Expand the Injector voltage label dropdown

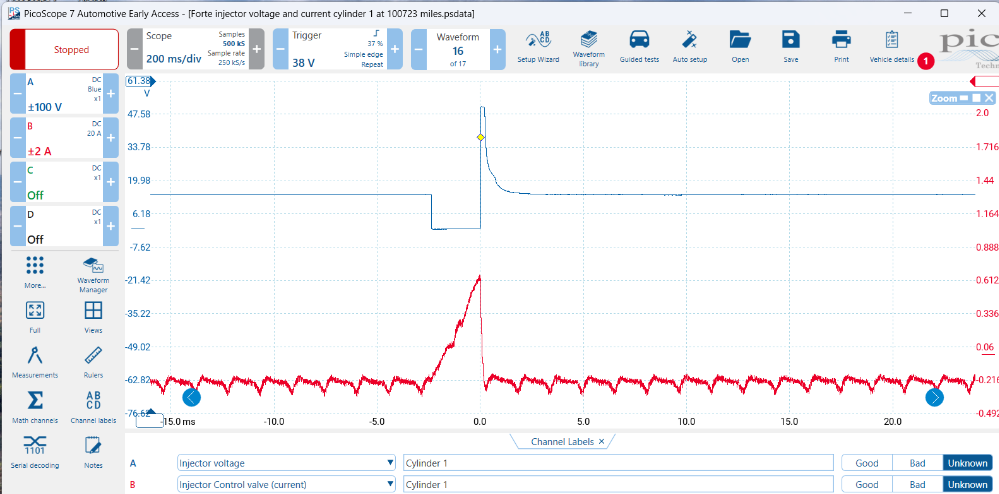coord(391,463)
